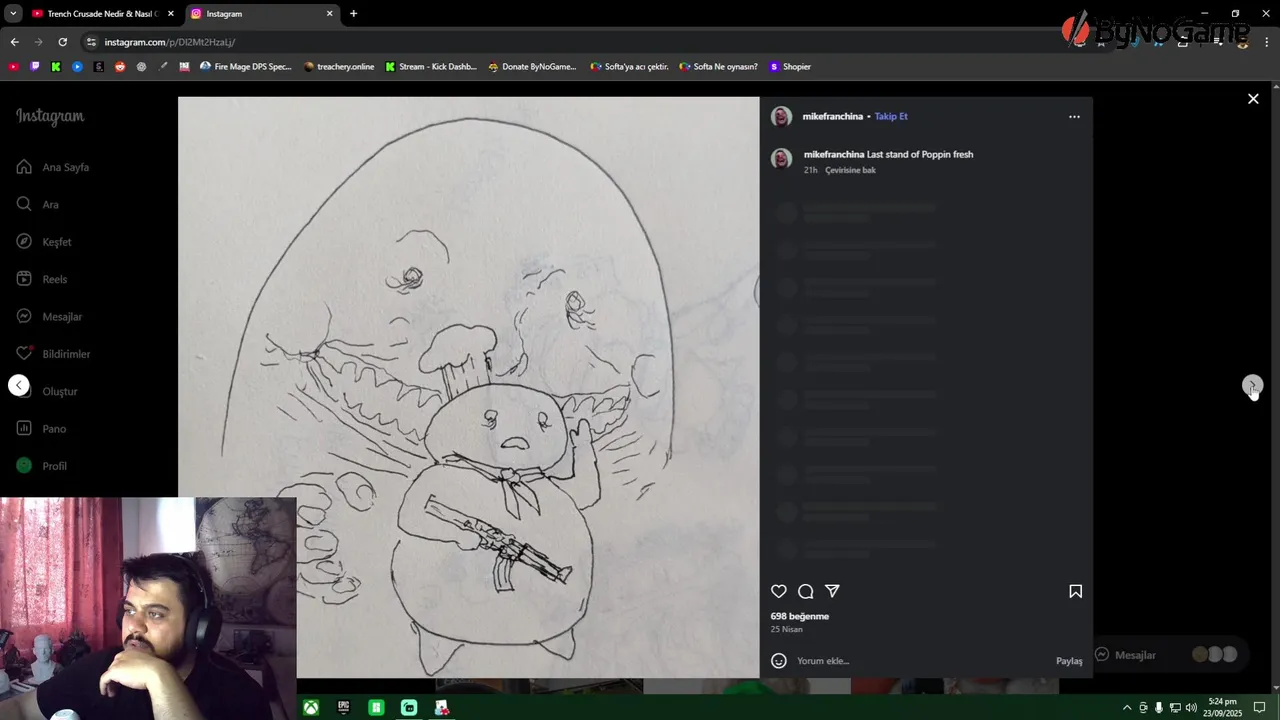
Task: Open Profil in the sidebar
Action: (42, 466)
